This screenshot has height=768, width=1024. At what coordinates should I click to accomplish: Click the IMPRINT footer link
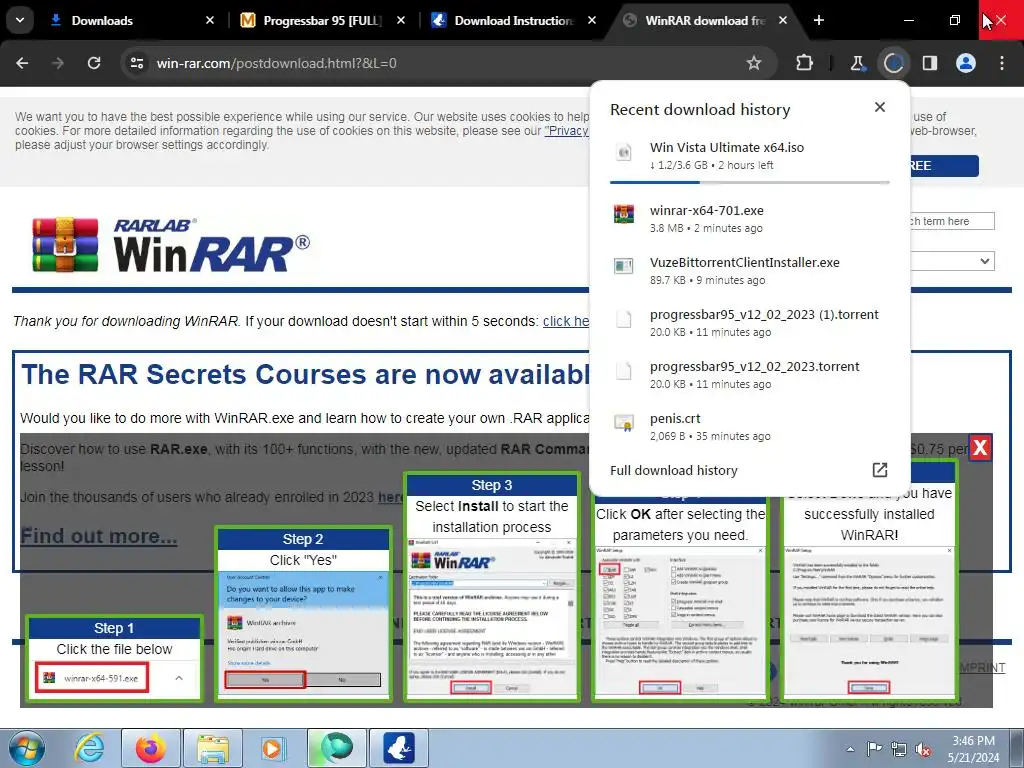(x=982, y=667)
